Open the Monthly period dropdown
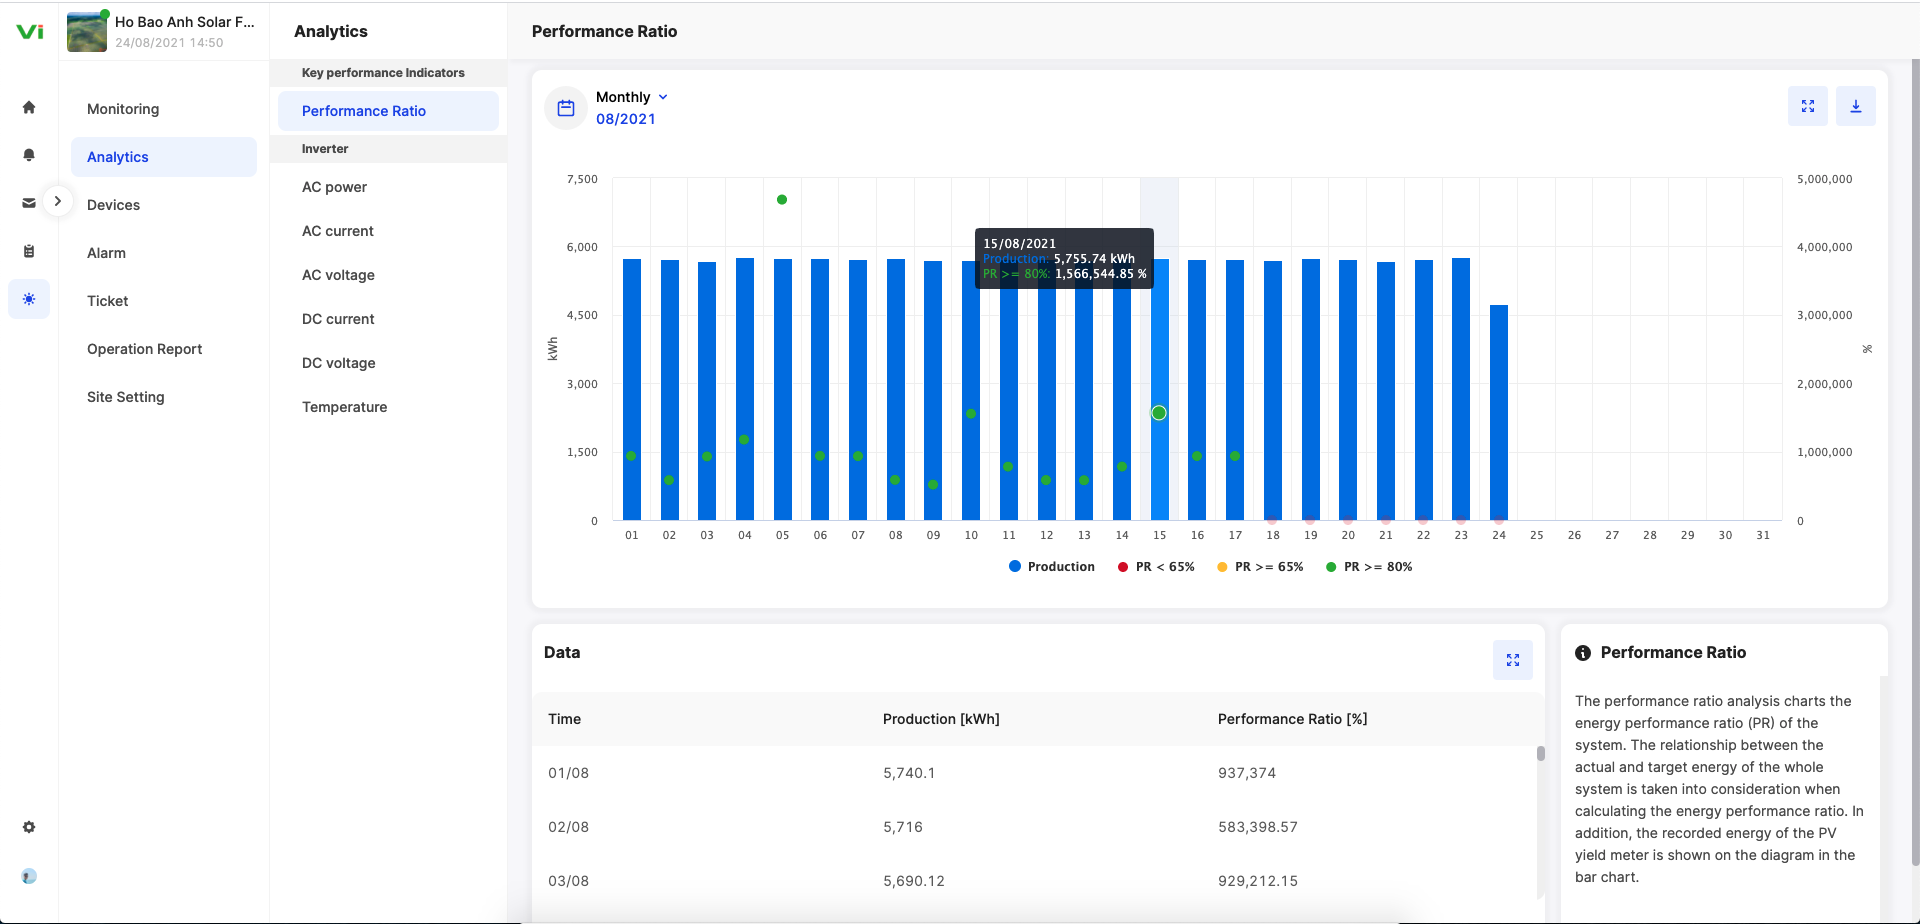 point(632,97)
